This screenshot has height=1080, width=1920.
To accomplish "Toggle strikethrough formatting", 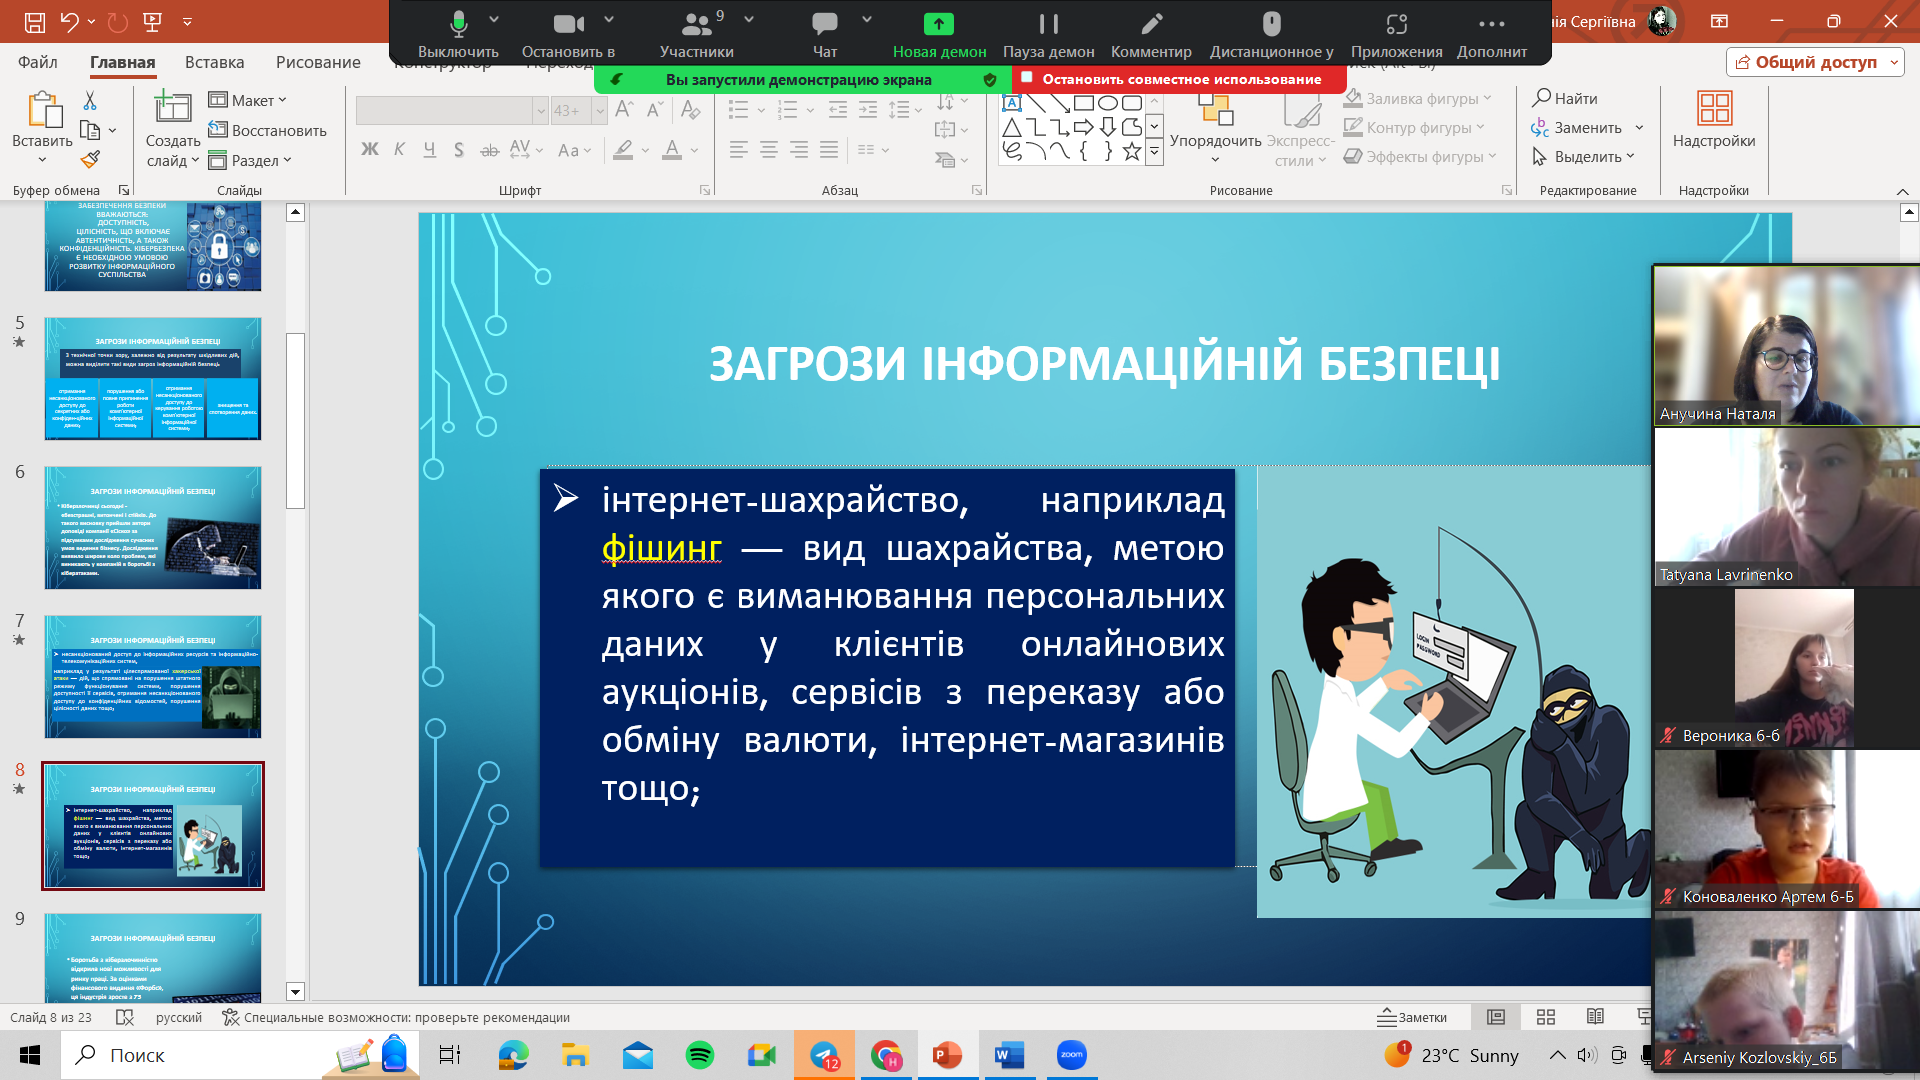I will click(489, 150).
